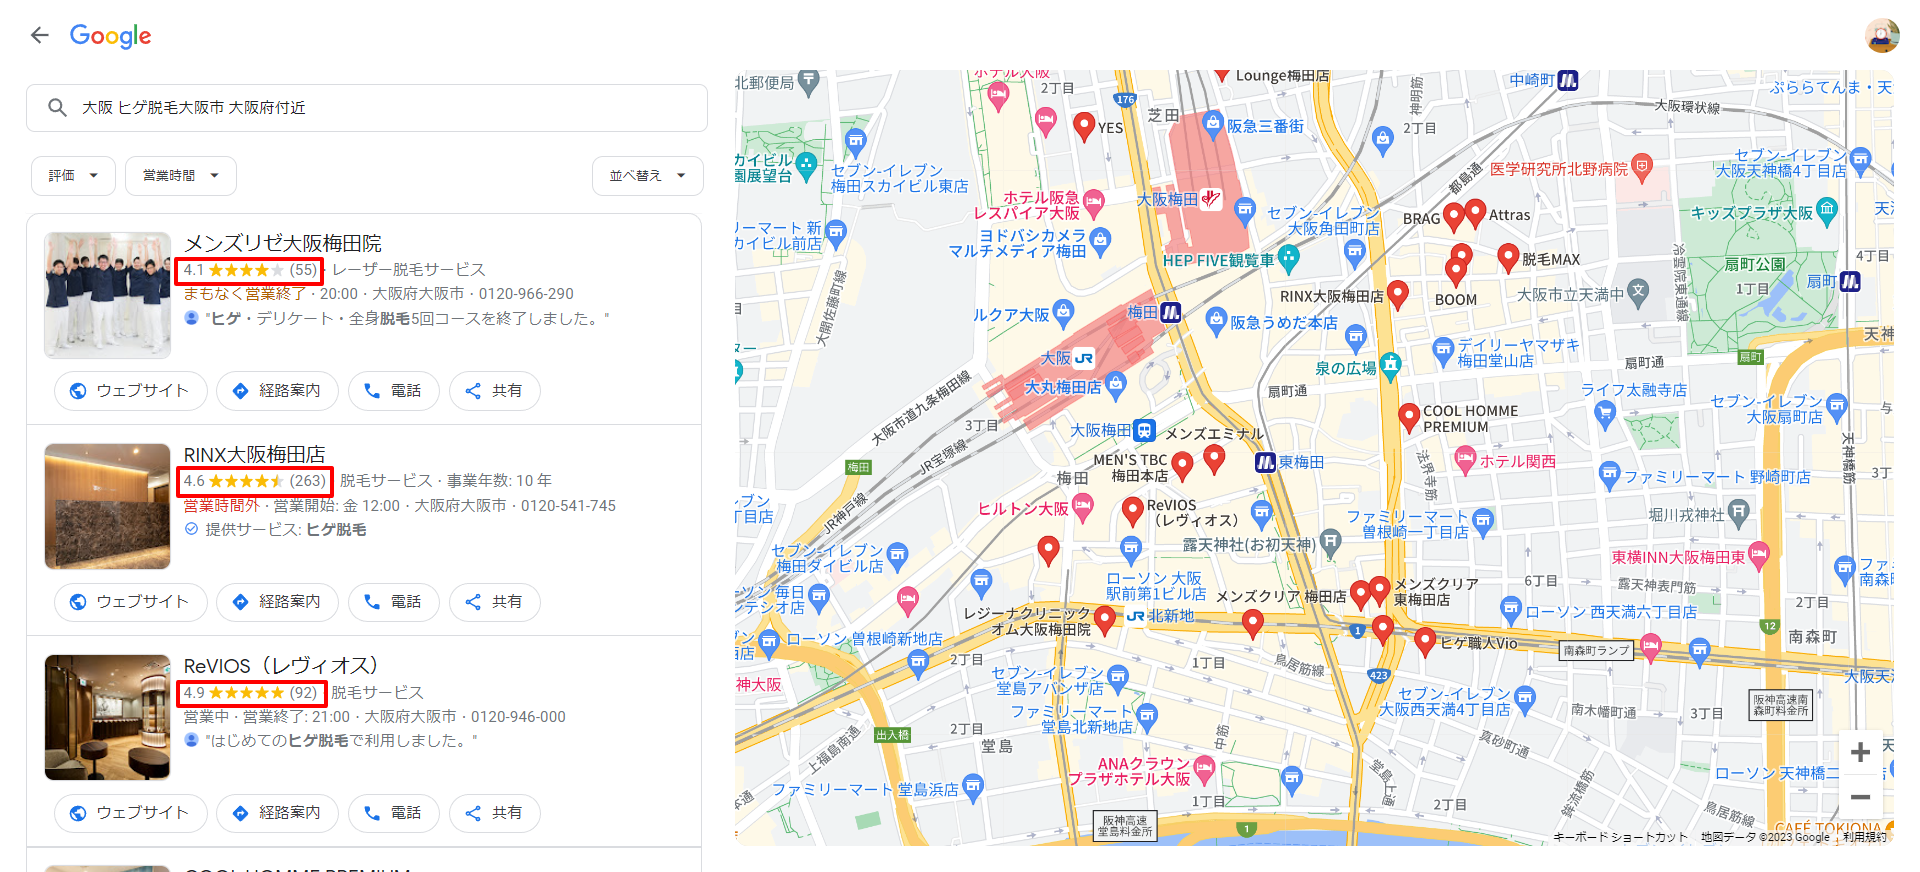
Task: Click the RINX大阪梅田店 photo thumbnail
Action: (108, 506)
